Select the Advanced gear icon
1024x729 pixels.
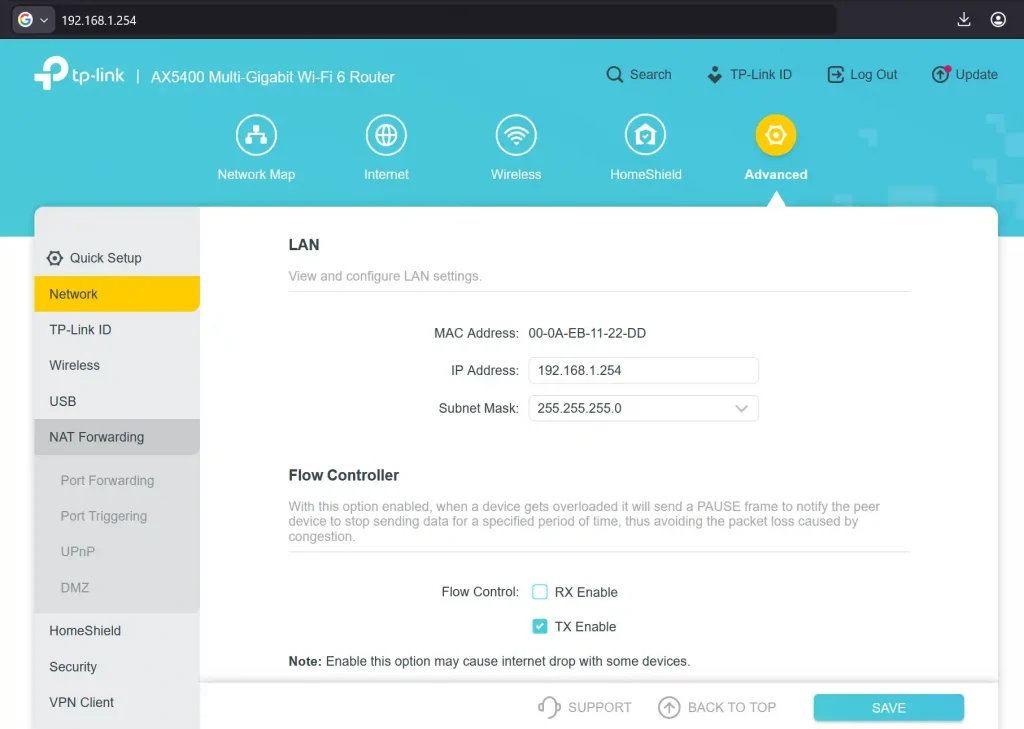[776, 134]
